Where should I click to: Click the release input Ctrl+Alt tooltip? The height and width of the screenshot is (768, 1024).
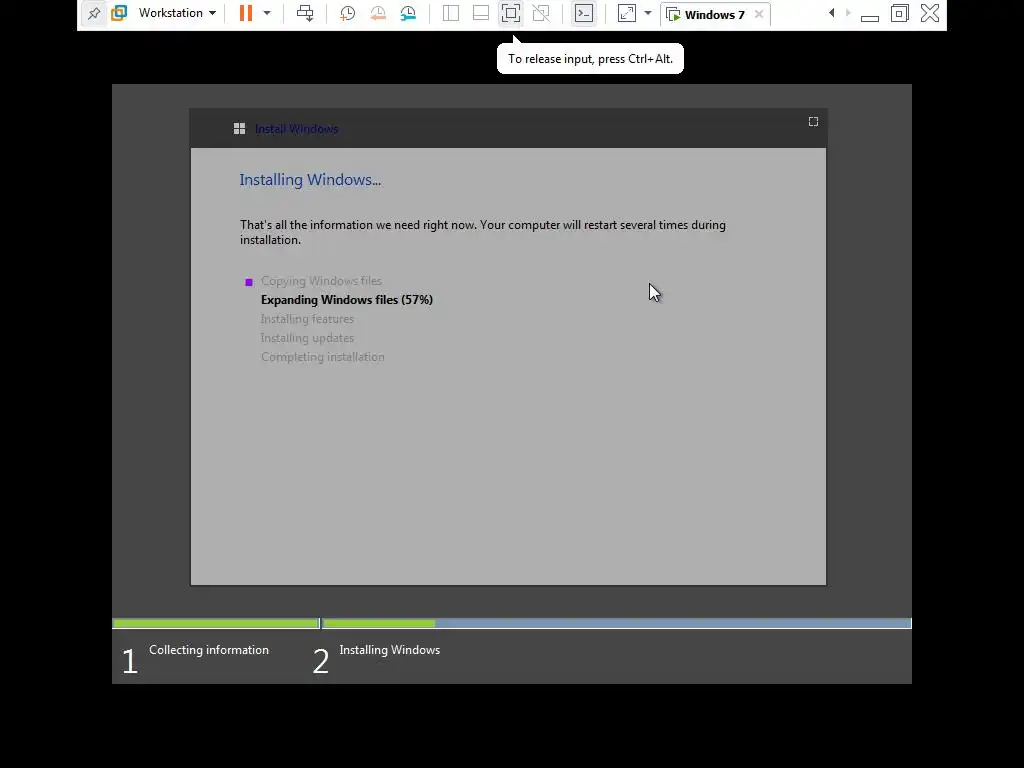(x=590, y=59)
